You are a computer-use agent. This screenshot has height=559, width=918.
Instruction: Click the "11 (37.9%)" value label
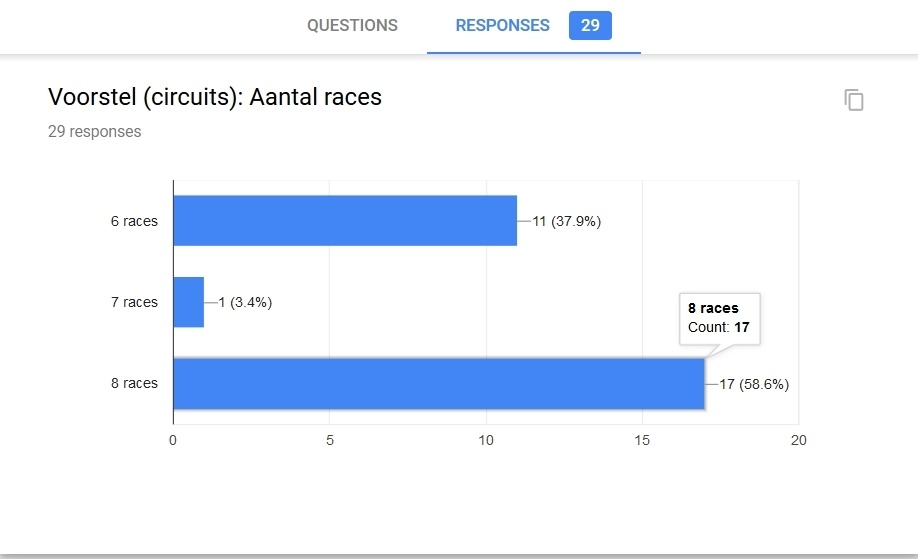pos(567,221)
